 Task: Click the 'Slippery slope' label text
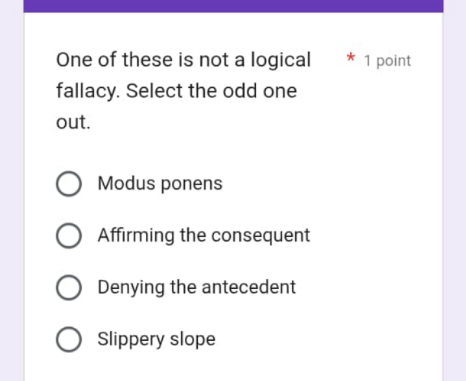(x=156, y=339)
